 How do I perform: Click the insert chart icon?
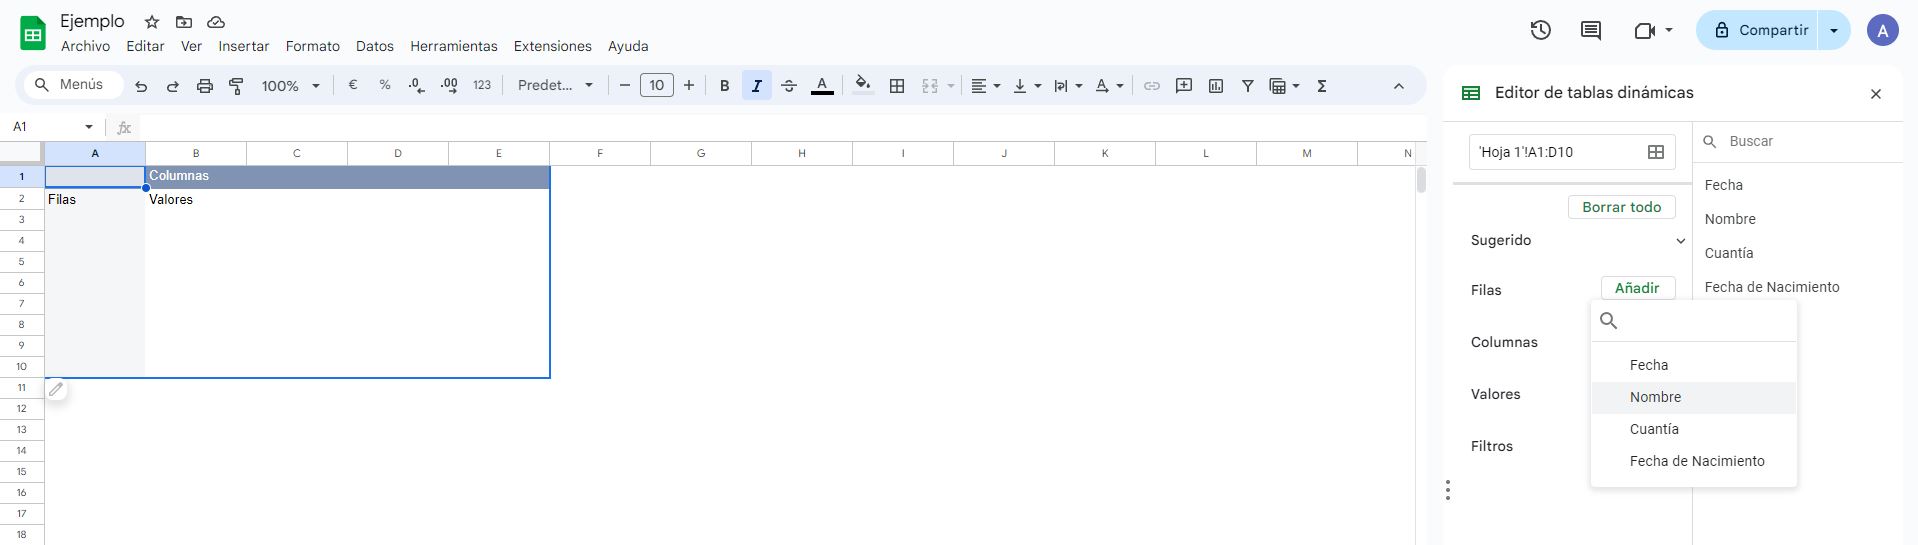1216,86
